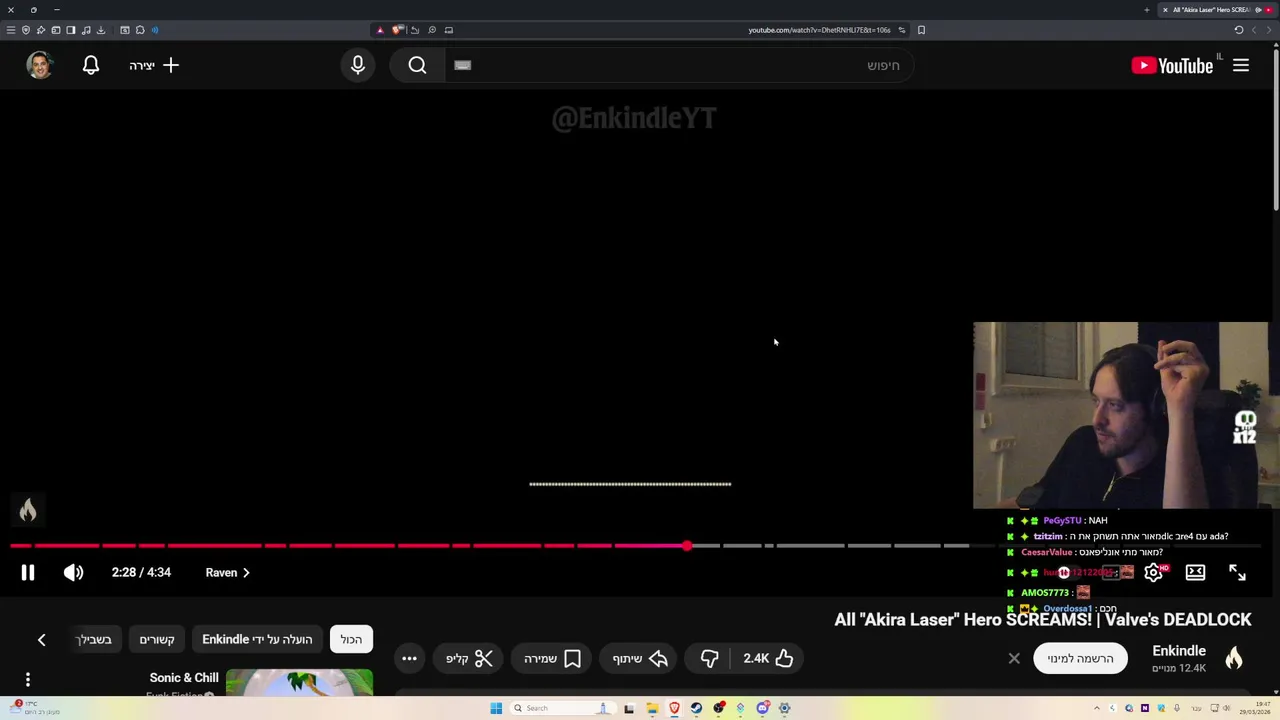Screen dimensions: 1280x720
Task: Open the extensions puzzle icon
Action: tap(140, 30)
